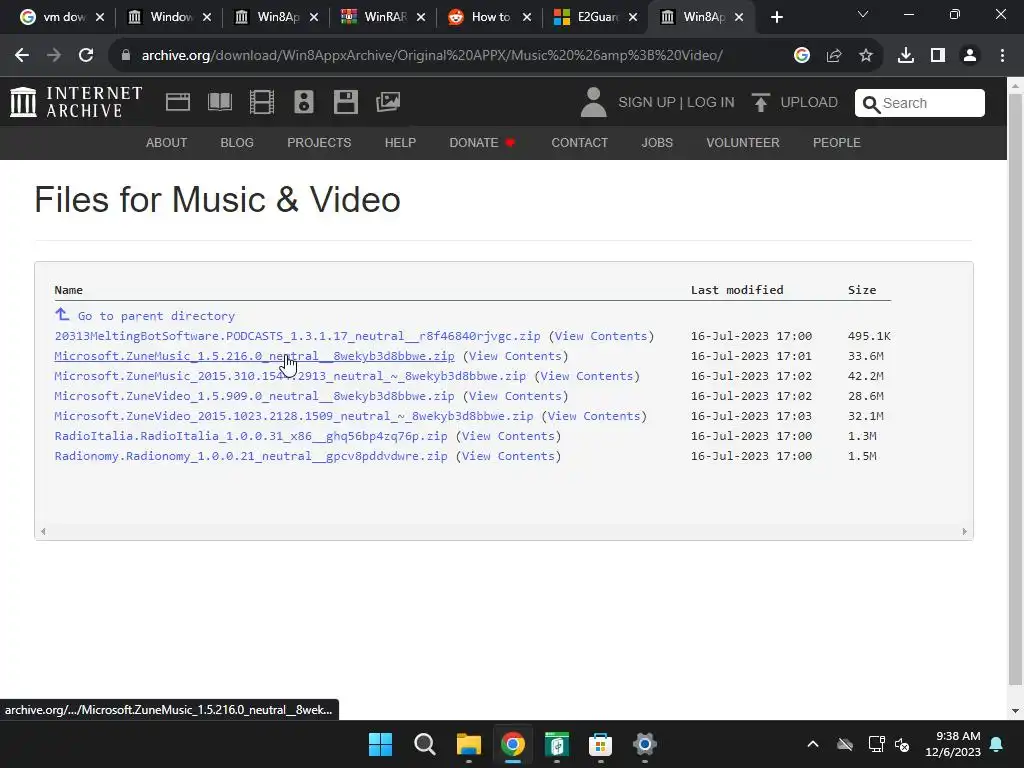
Task: Show hidden system tray icons
Action: tap(813, 744)
